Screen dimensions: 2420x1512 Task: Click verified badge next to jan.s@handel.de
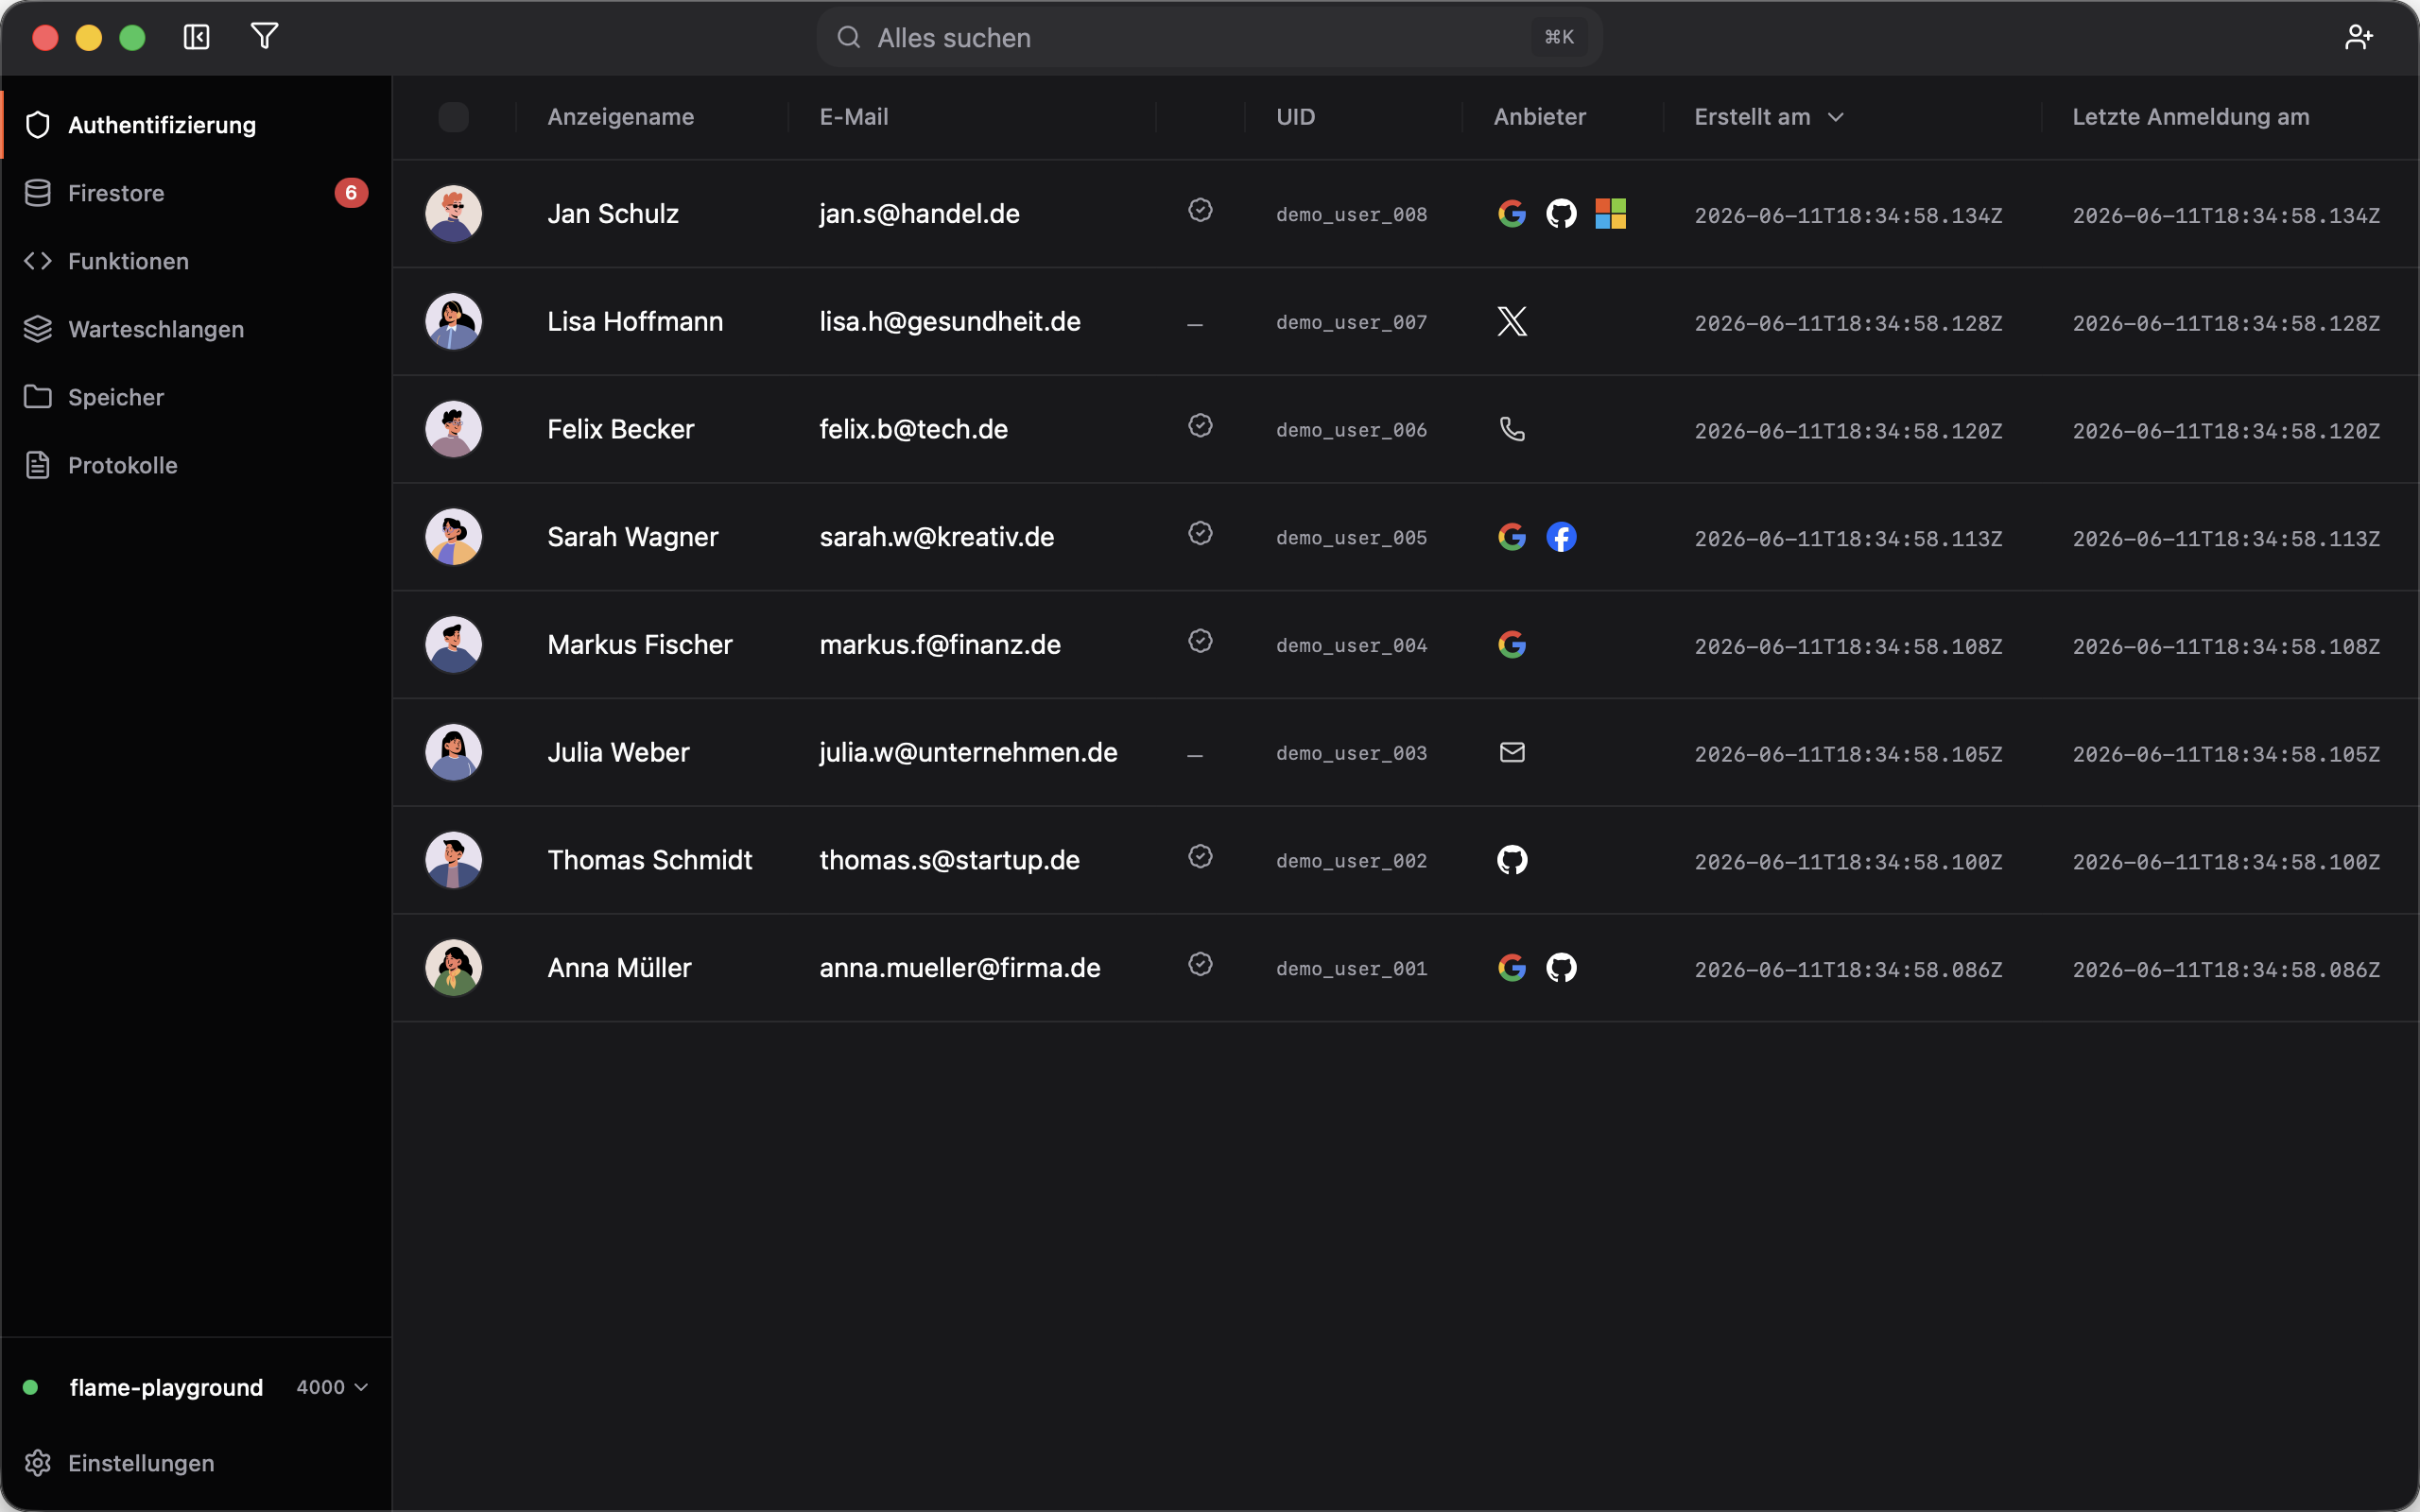click(1200, 210)
